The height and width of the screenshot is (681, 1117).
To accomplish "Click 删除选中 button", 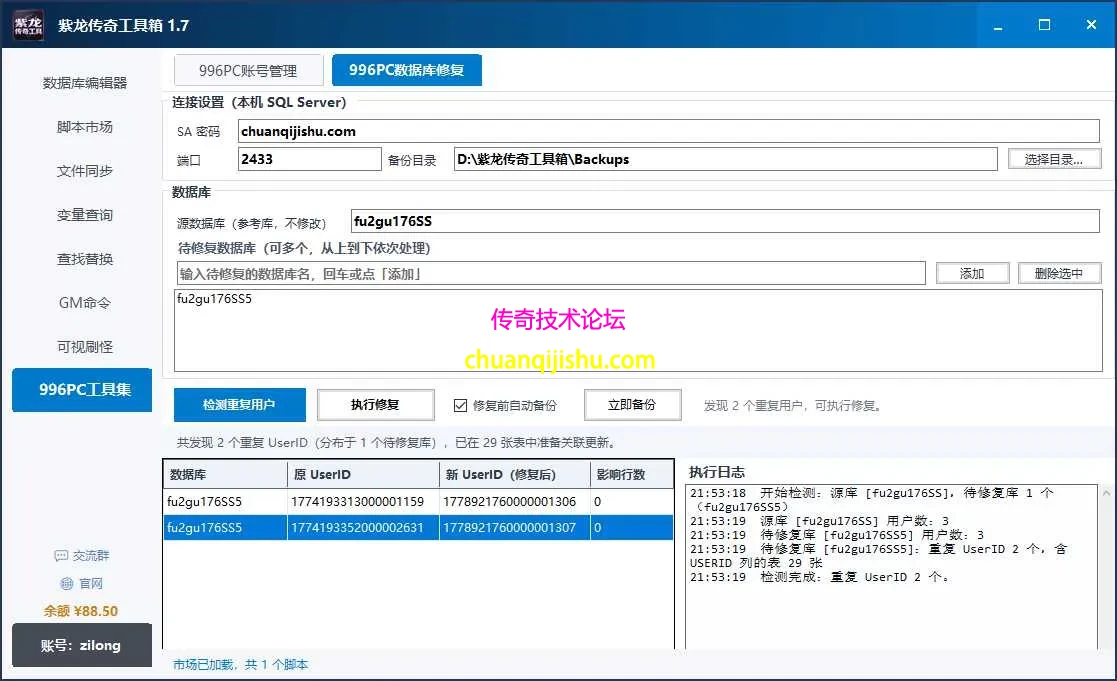I will click(x=1059, y=274).
